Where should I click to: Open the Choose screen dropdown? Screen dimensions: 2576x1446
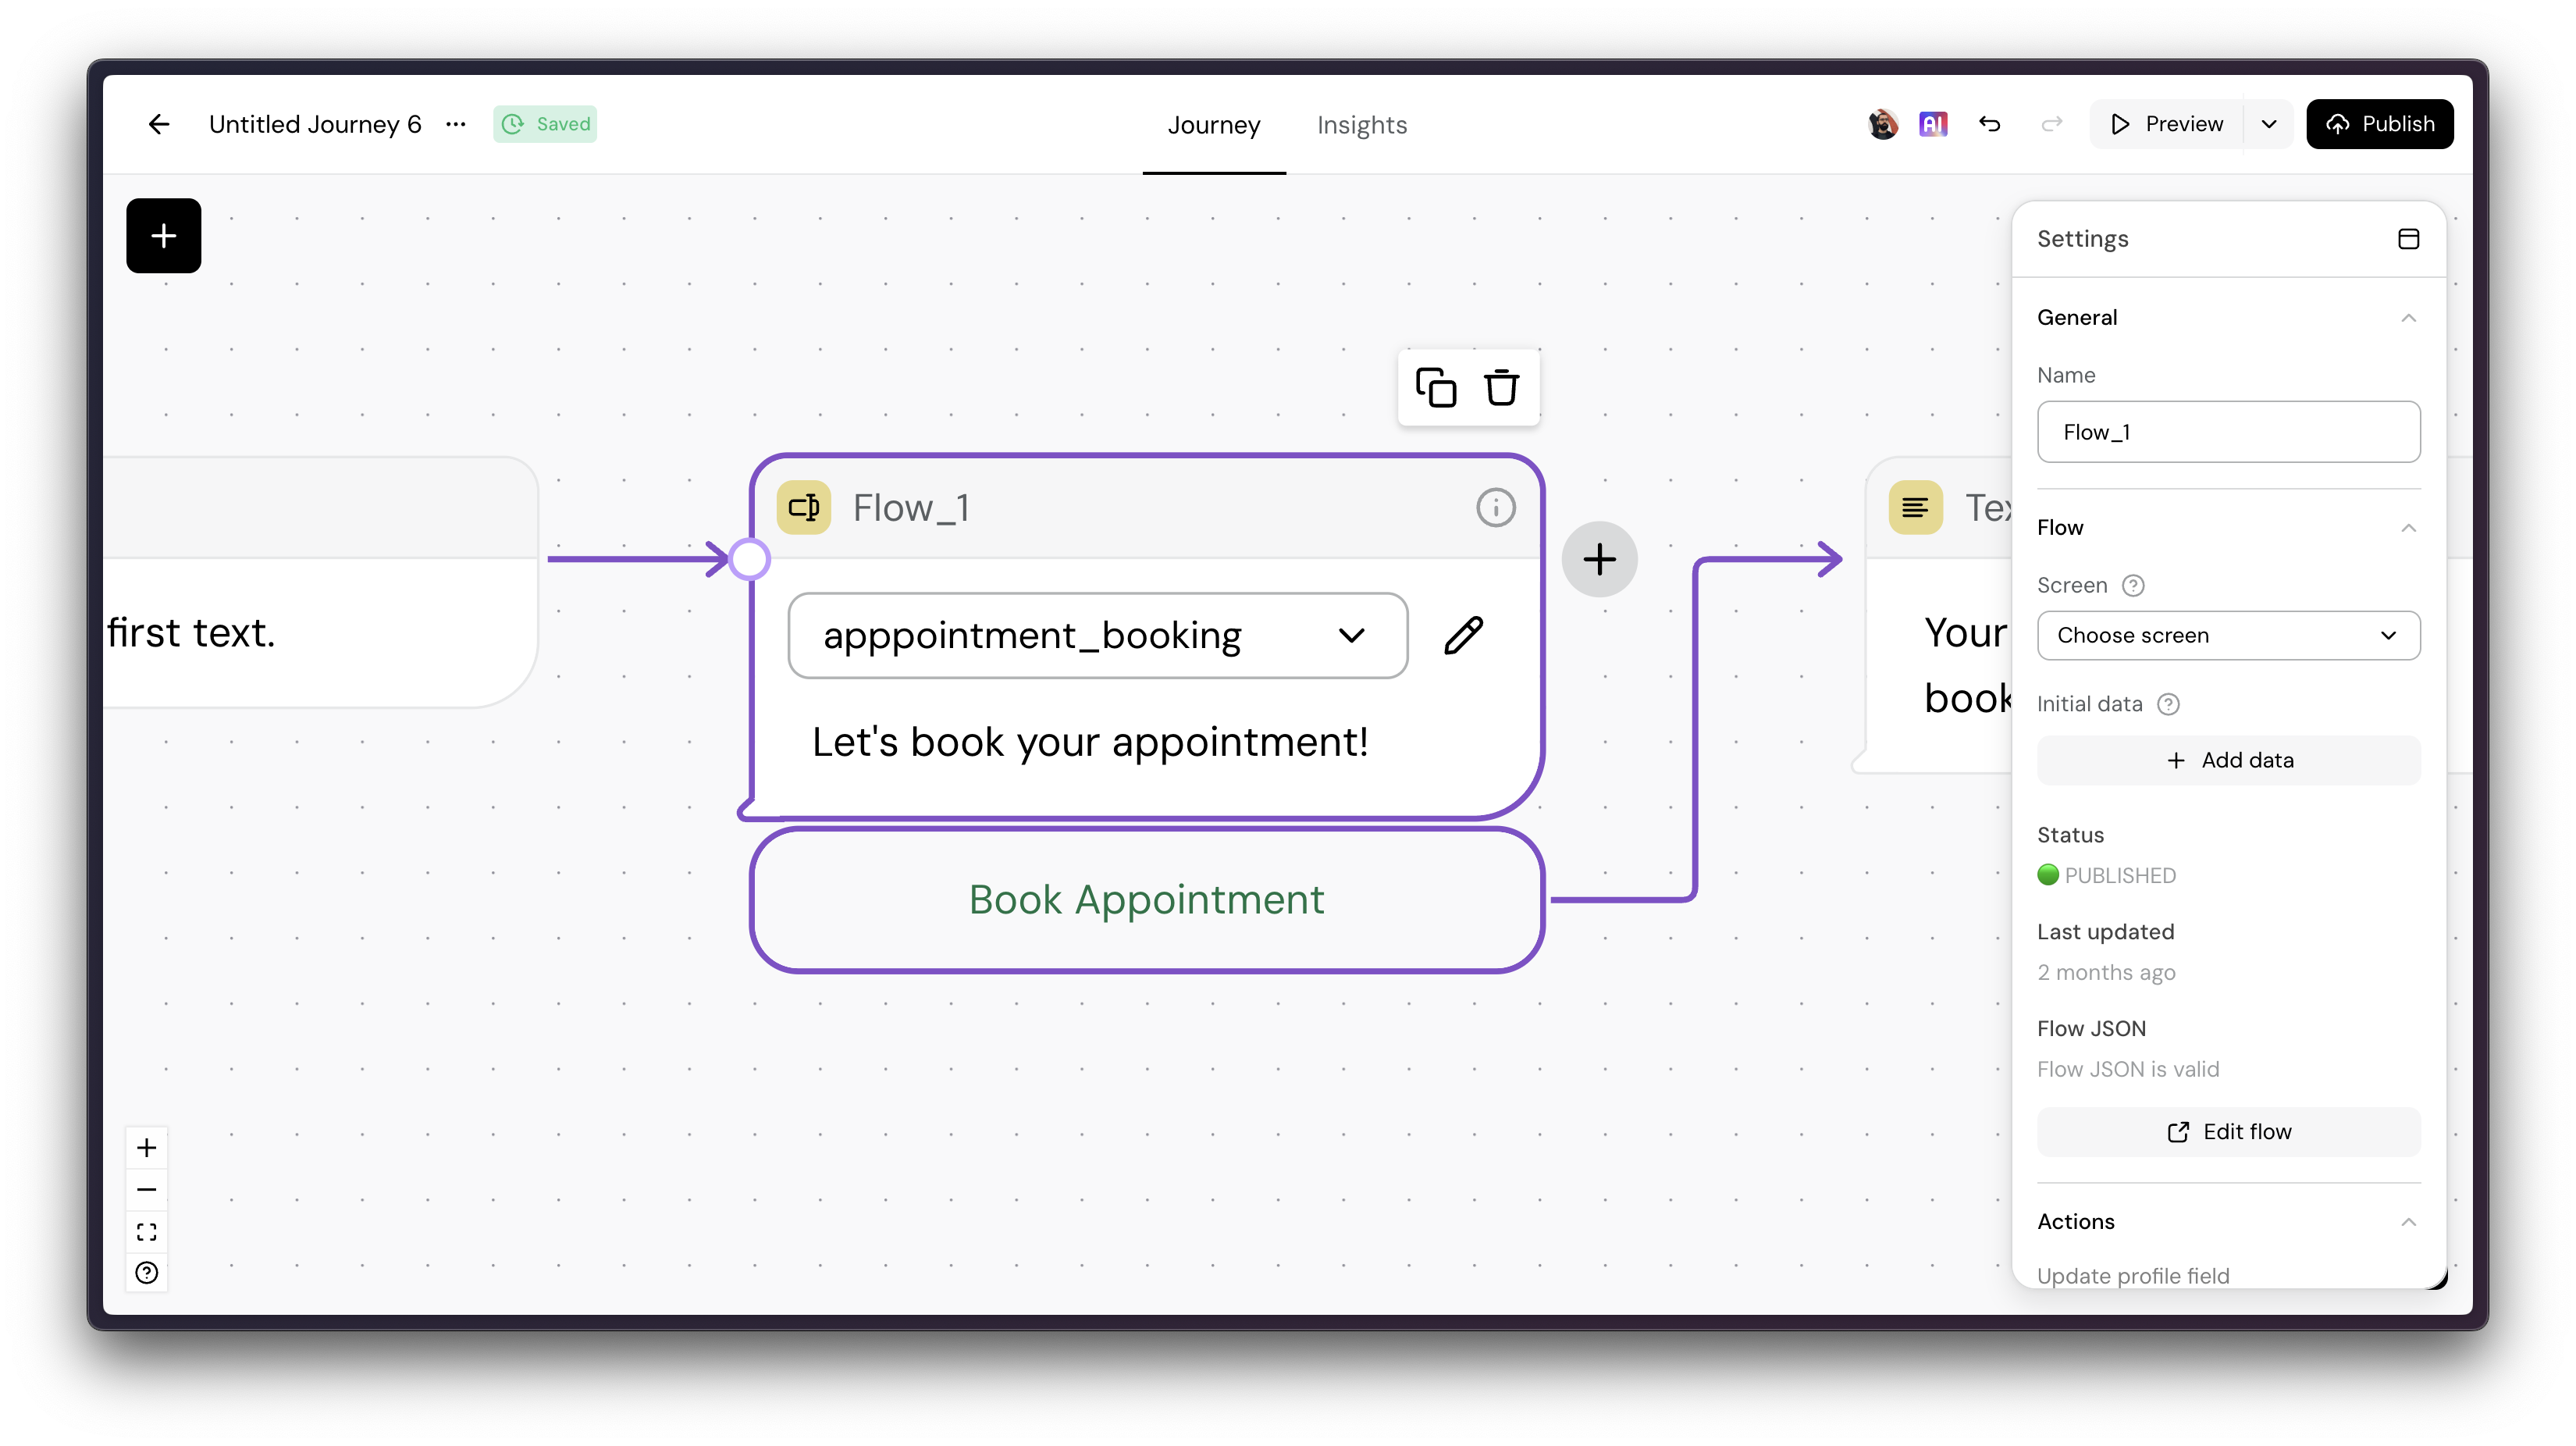(2228, 636)
